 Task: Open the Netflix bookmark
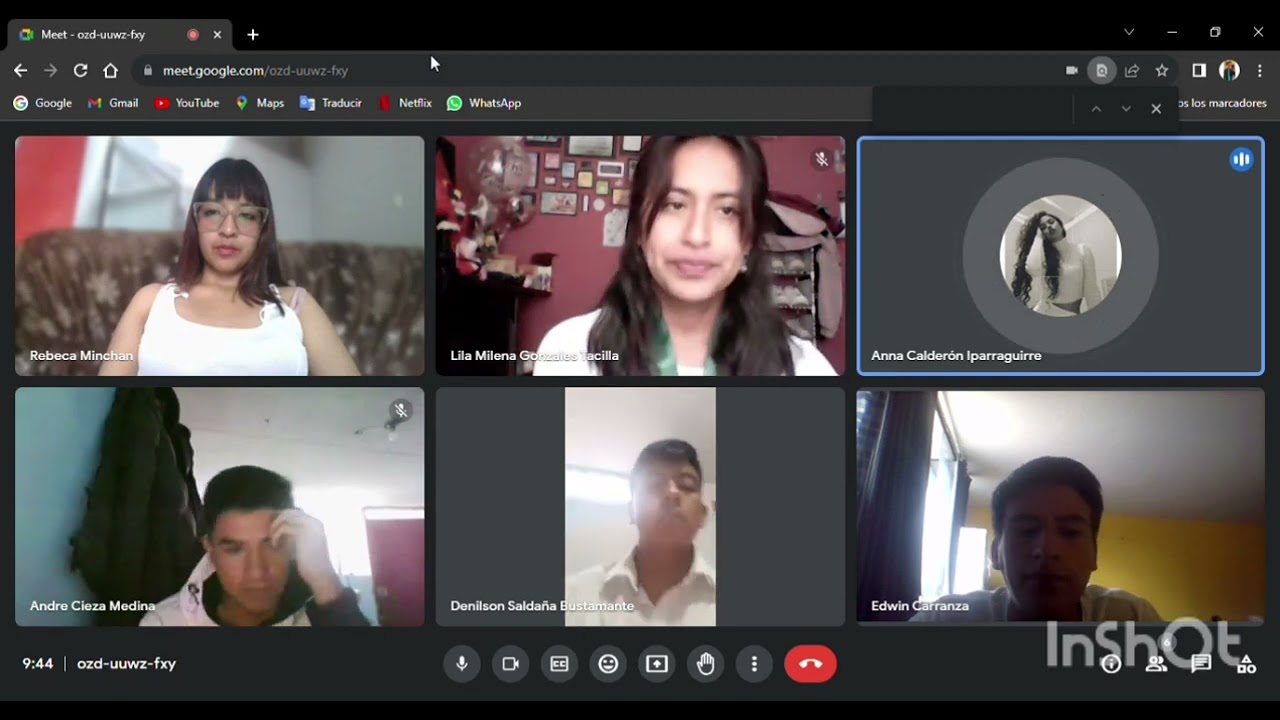coord(405,103)
